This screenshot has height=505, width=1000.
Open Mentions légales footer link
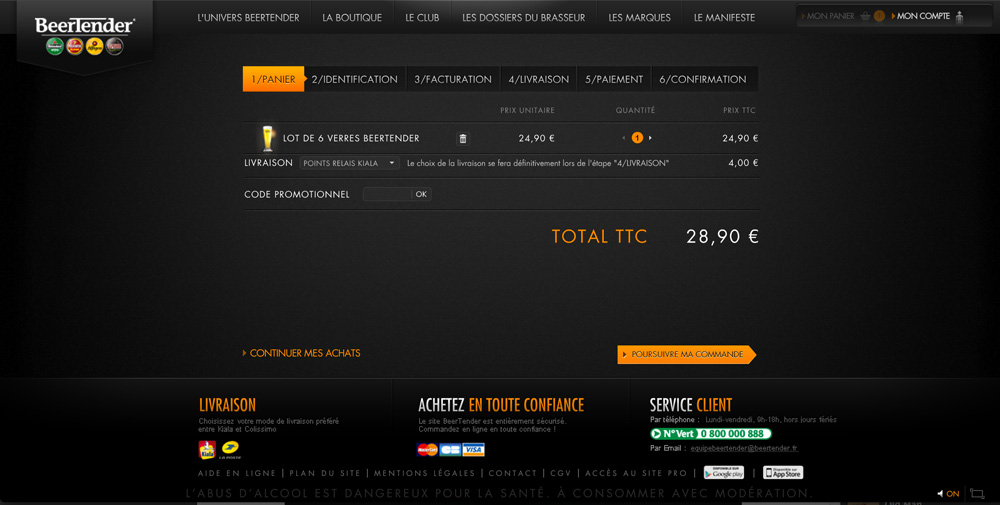click(424, 473)
